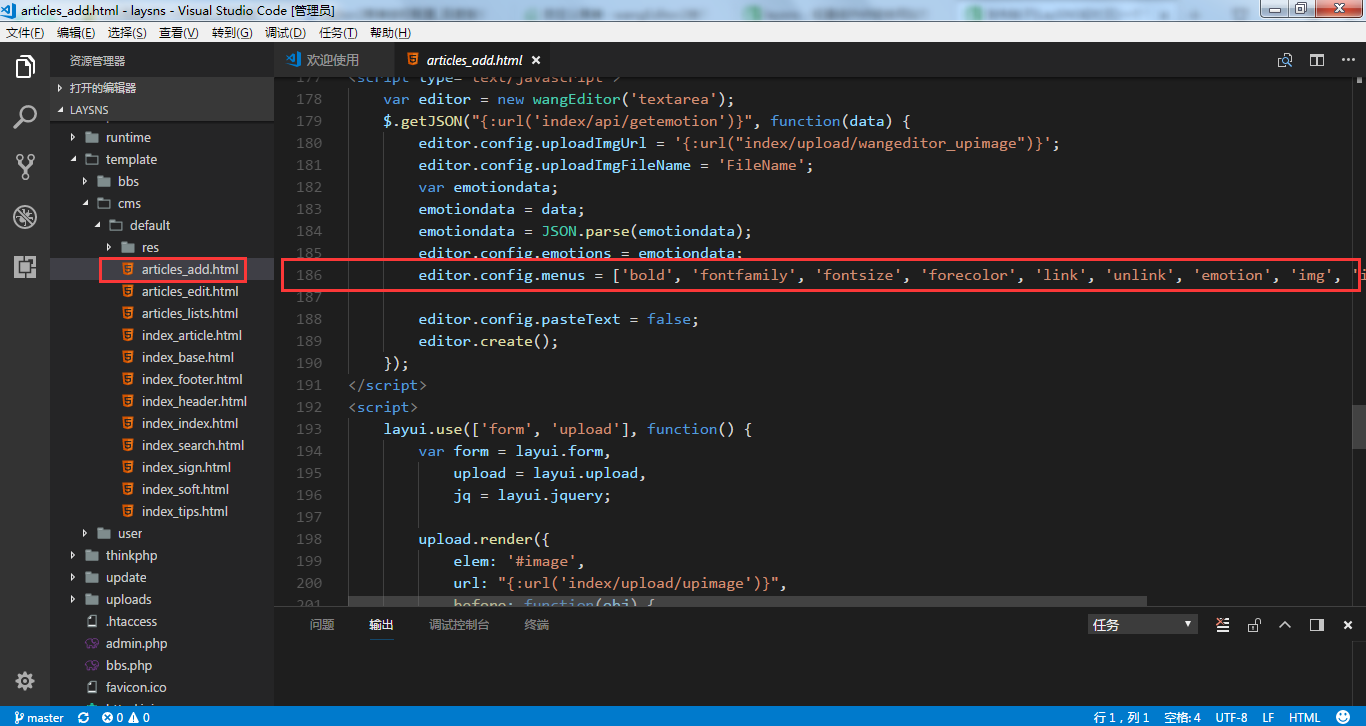Open the Source Control view

25,167
